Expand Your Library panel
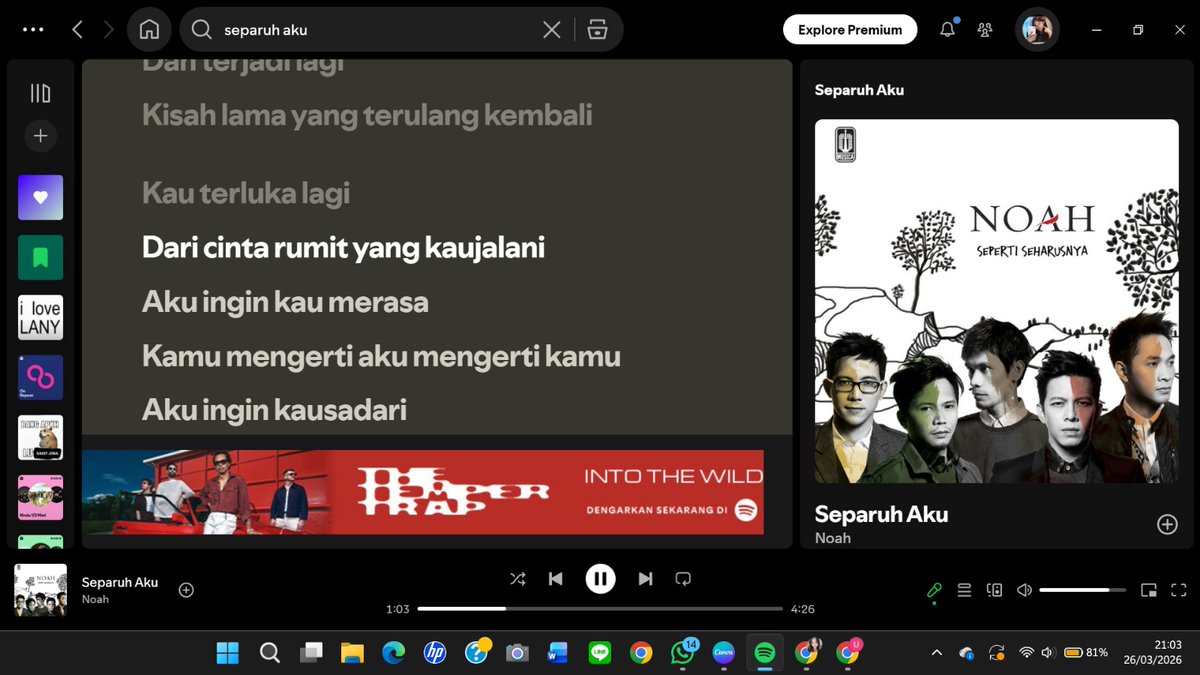The height and width of the screenshot is (675, 1200). [40, 93]
